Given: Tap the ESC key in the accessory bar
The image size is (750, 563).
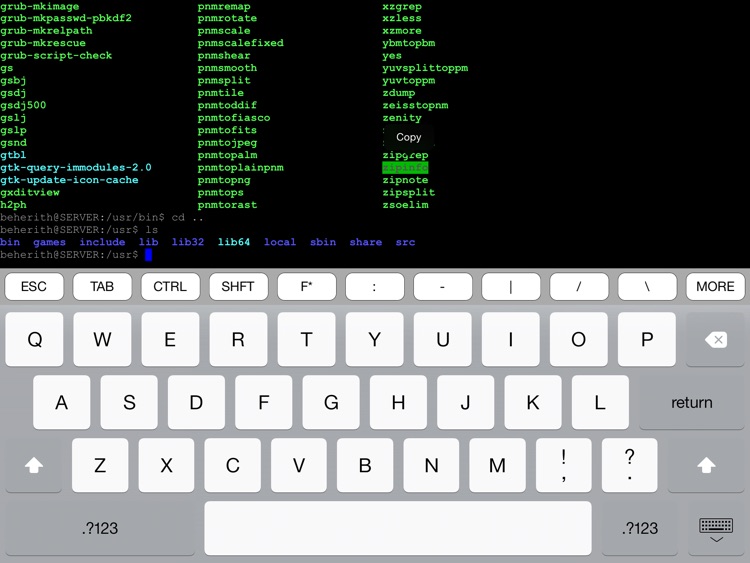Looking at the screenshot, I should tap(34, 287).
